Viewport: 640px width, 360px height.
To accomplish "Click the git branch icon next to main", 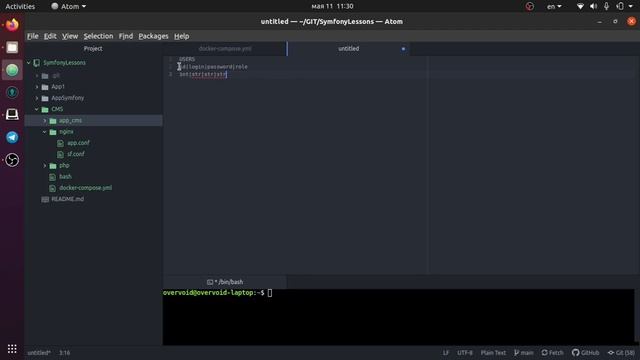I will 517,353.
